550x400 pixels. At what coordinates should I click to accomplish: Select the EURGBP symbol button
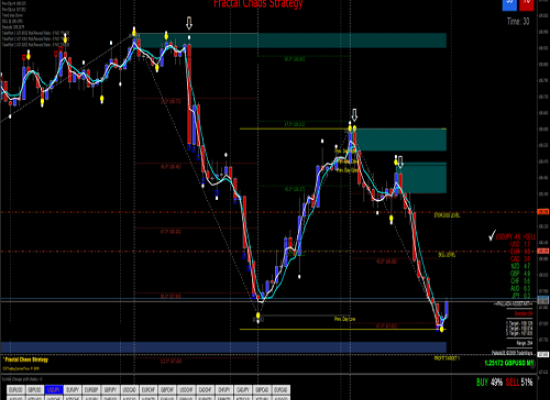(x=92, y=390)
